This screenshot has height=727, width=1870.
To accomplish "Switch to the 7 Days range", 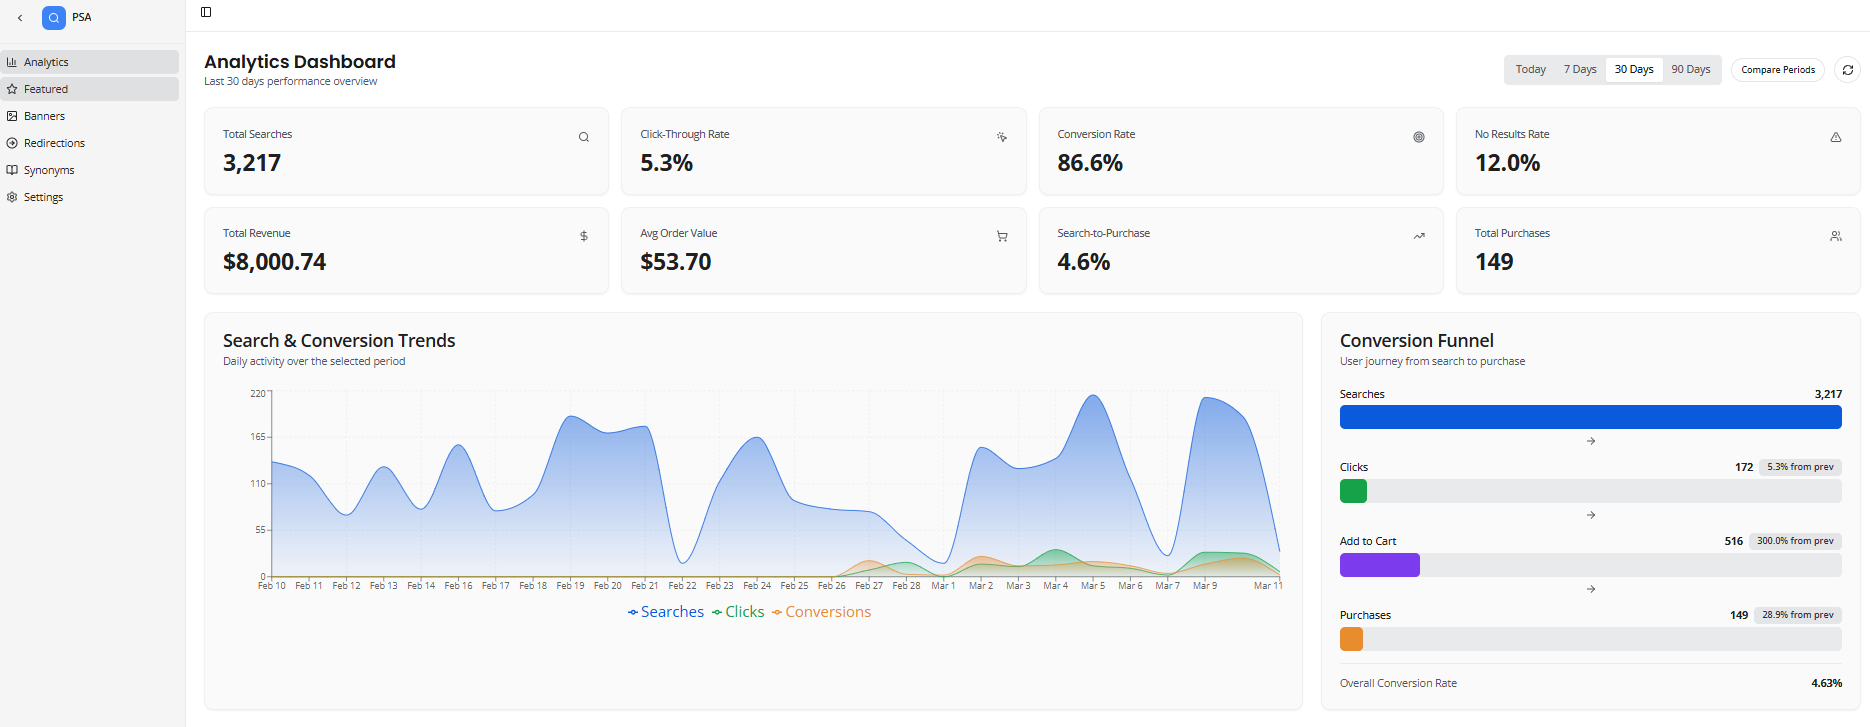I will tap(1580, 70).
